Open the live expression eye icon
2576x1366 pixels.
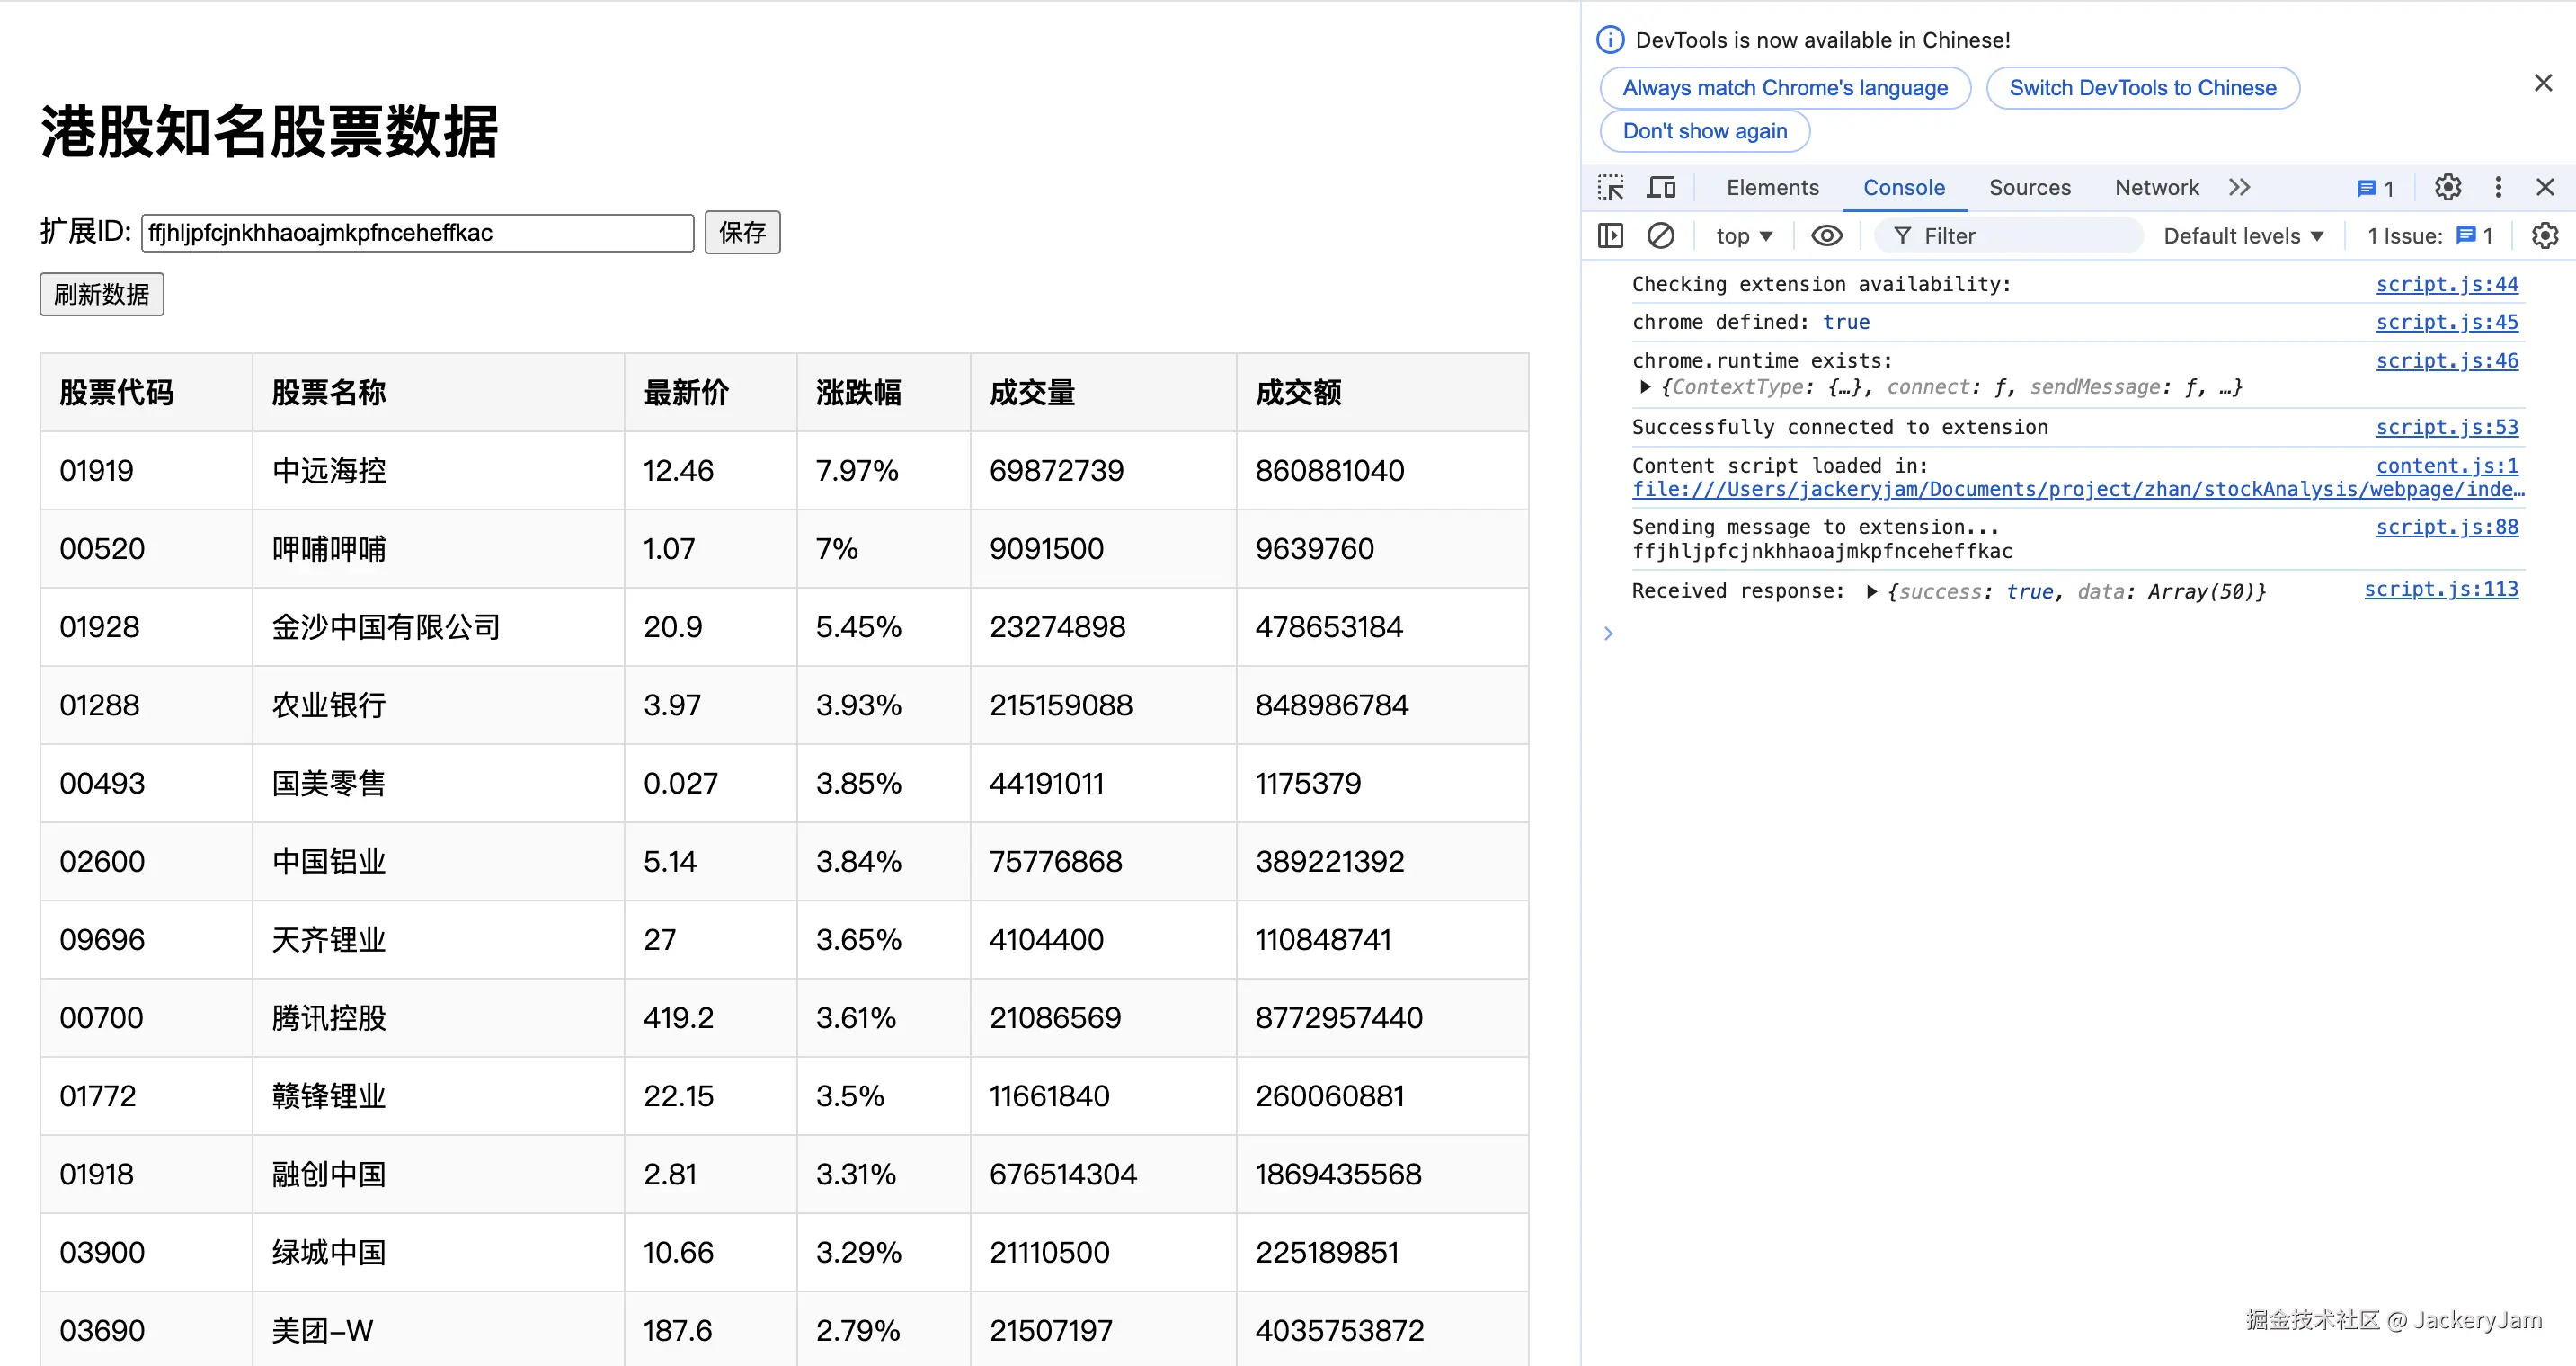pos(1826,236)
